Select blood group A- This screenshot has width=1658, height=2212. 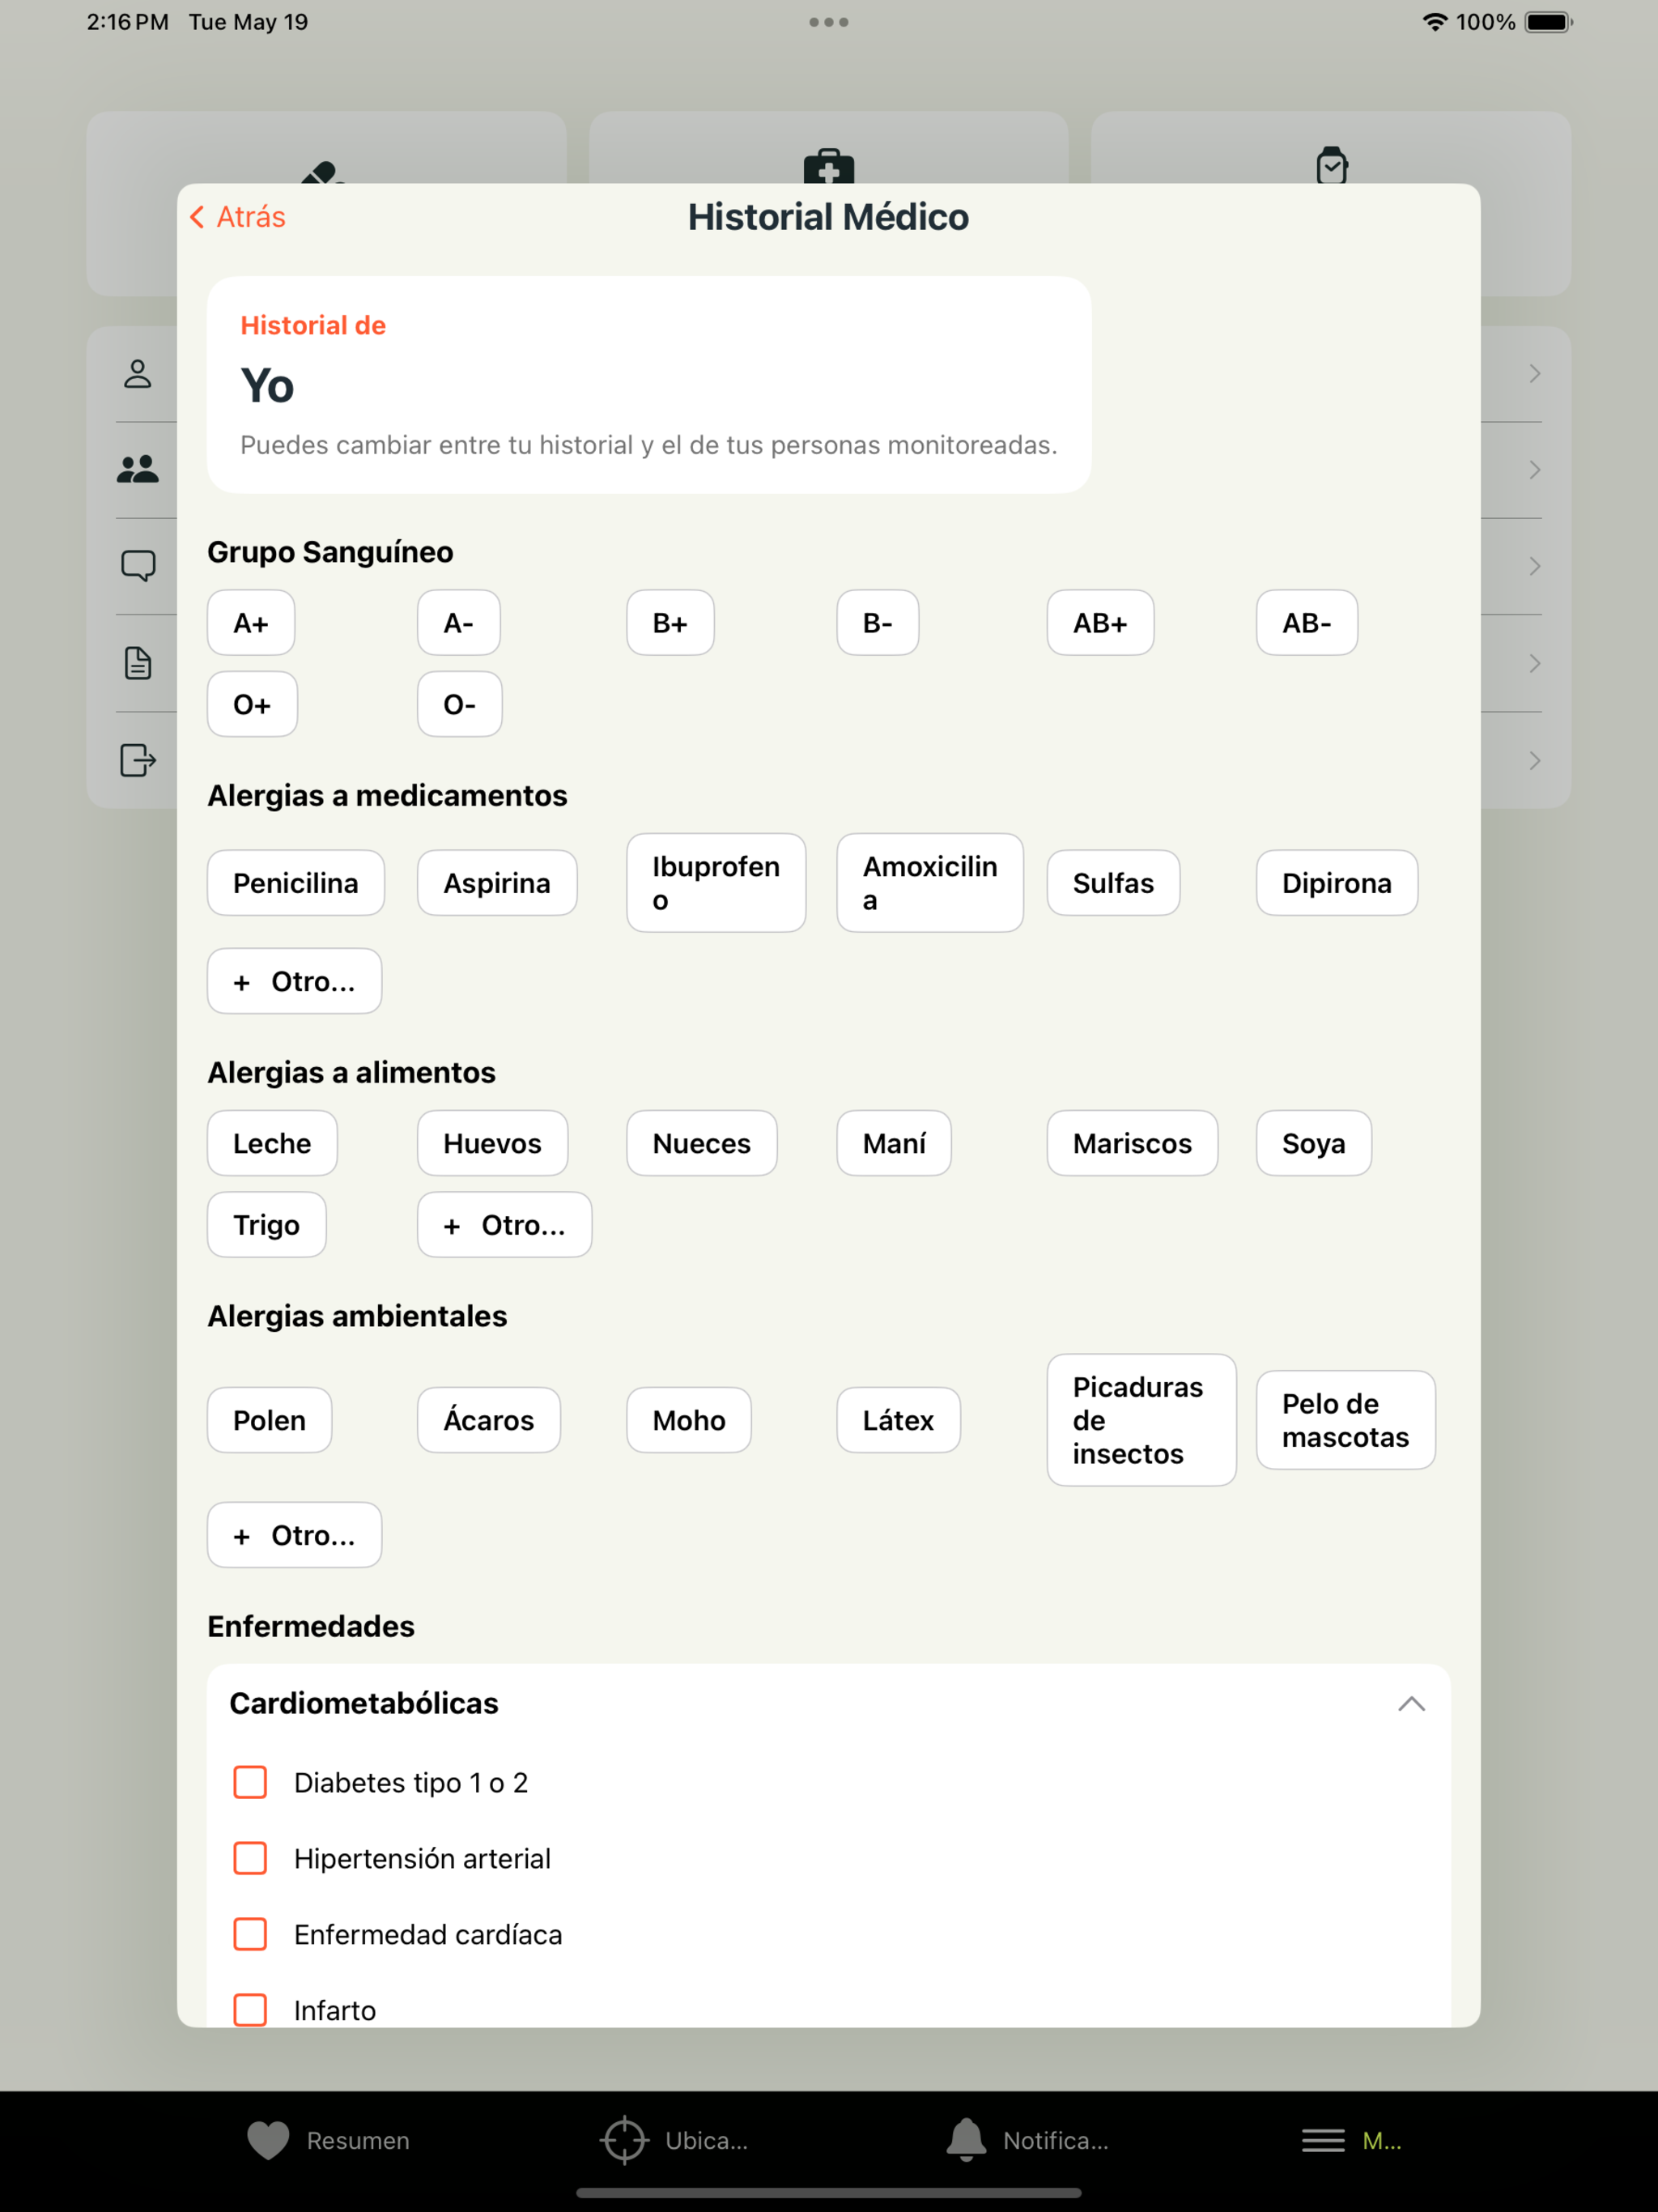click(x=459, y=623)
